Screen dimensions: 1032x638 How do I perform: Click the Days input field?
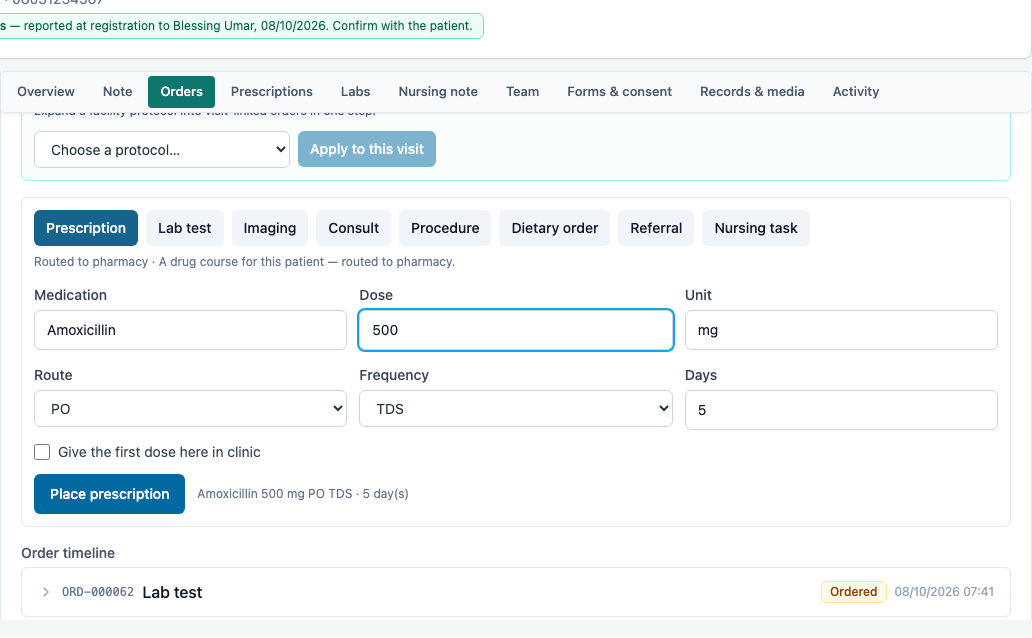[x=841, y=410]
